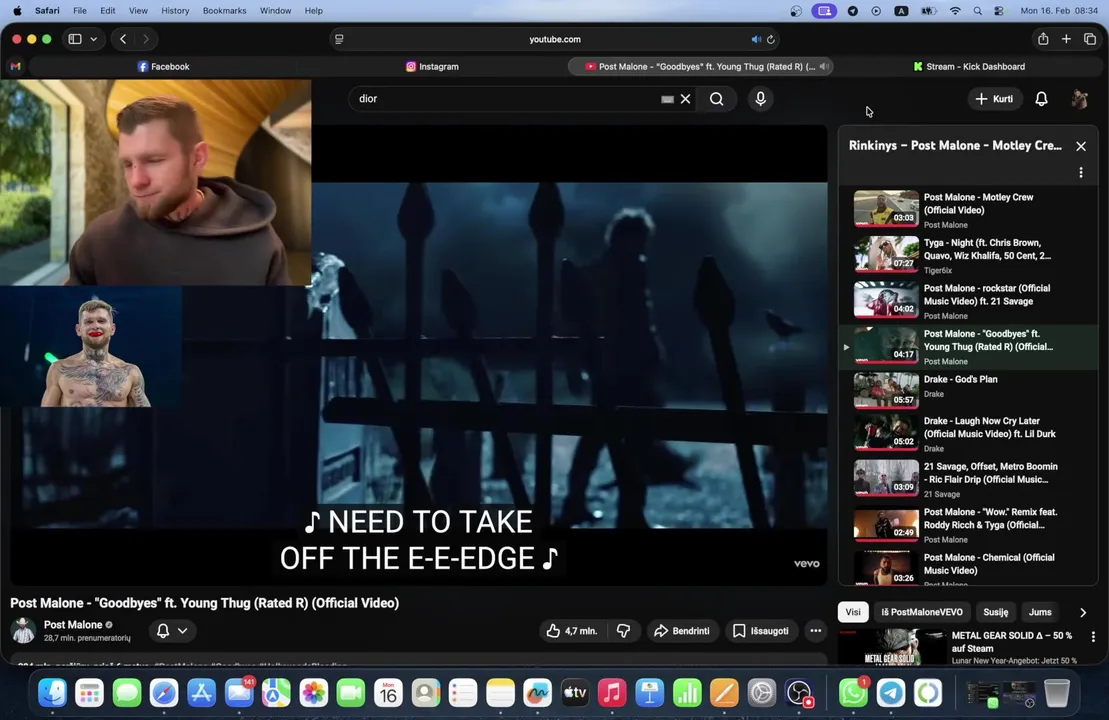
Task: Open more actions ellipsis below video
Action: pyautogui.click(x=815, y=631)
